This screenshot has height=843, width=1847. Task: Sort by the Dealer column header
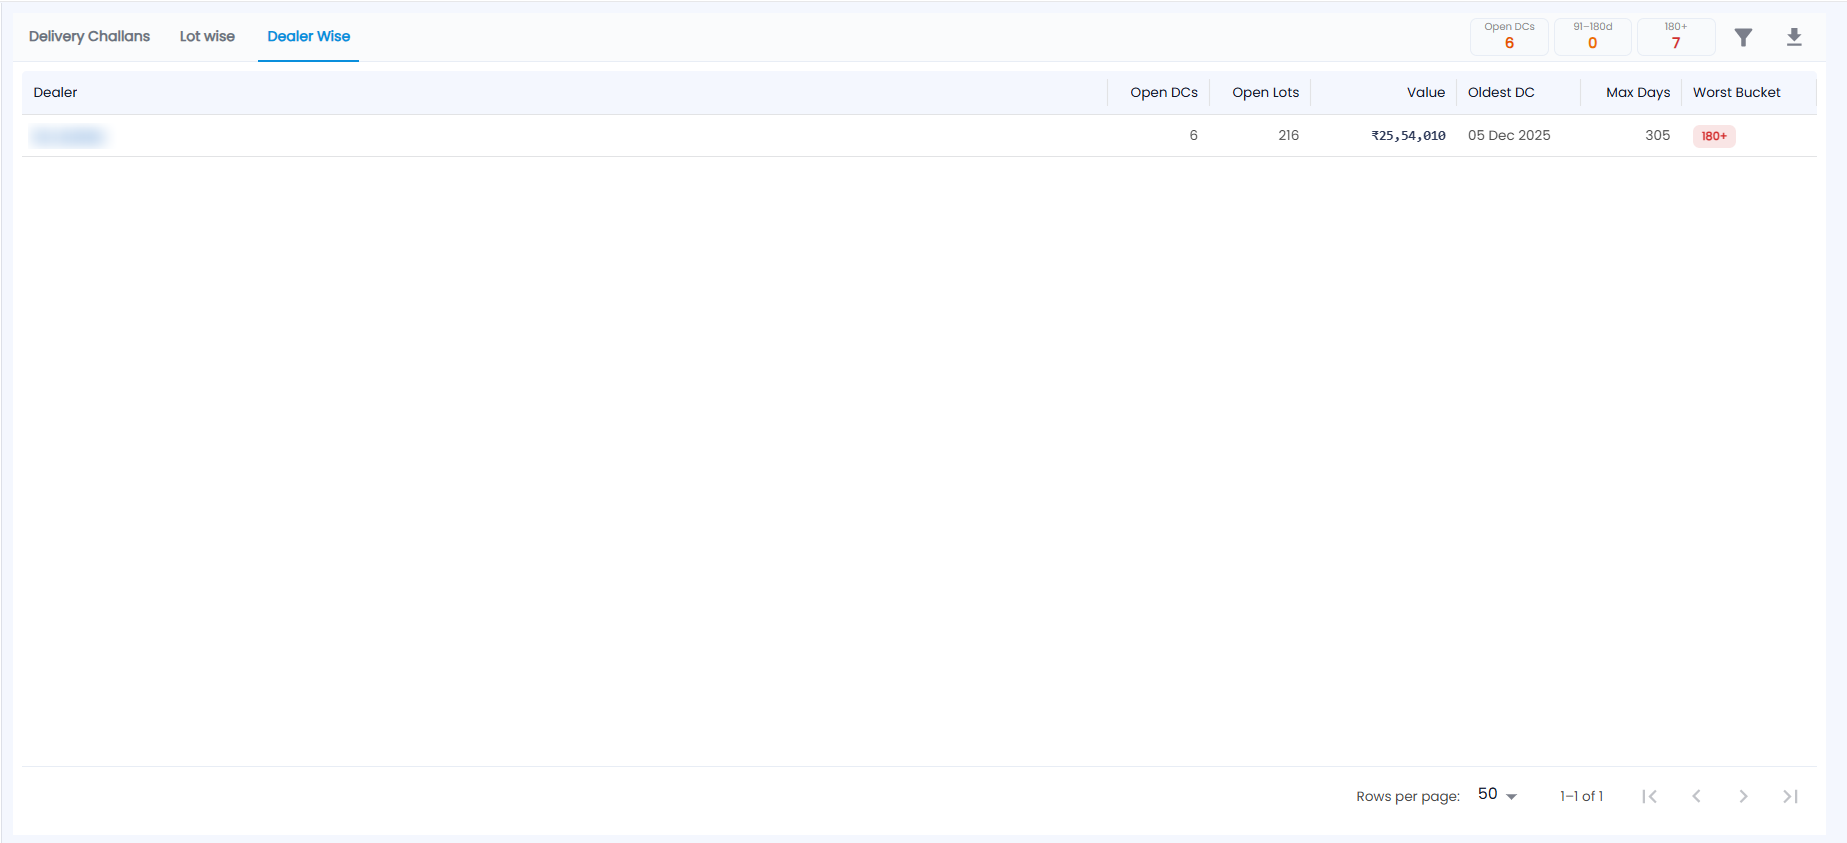[55, 92]
